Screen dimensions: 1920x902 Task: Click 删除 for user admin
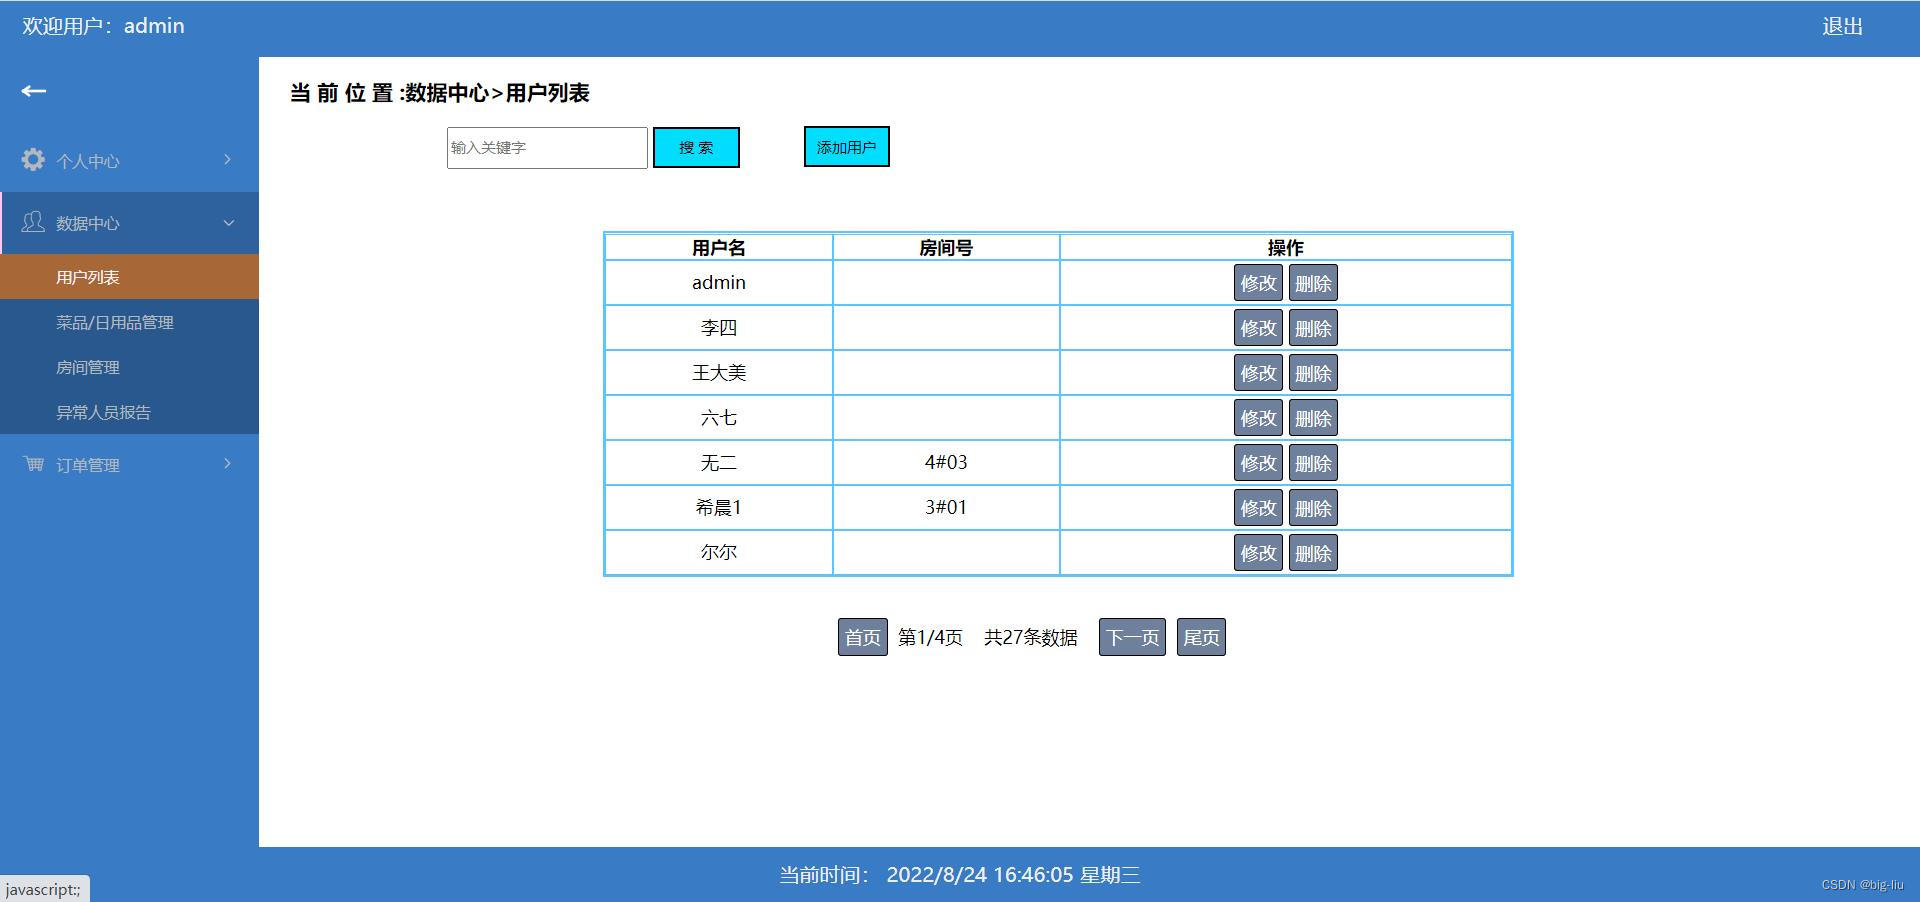(1313, 283)
